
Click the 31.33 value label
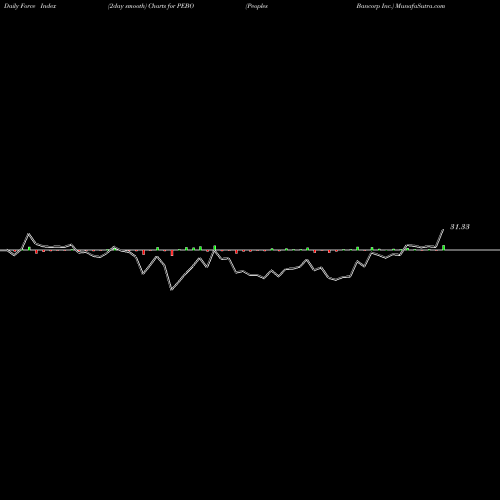tap(460, 227)
